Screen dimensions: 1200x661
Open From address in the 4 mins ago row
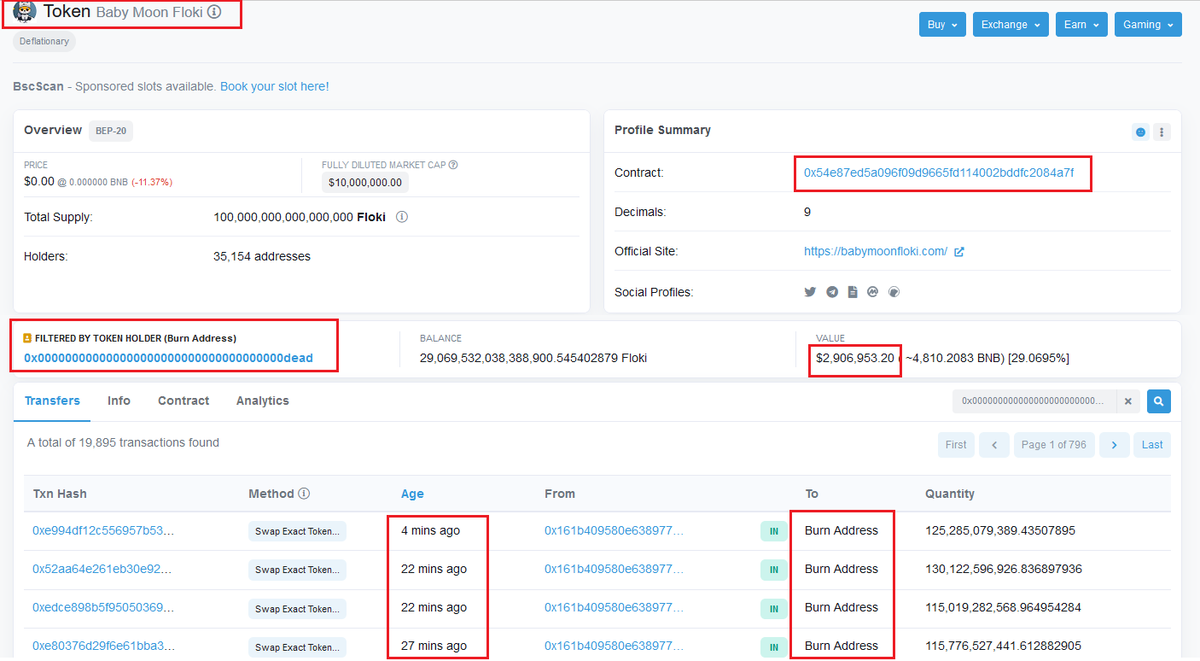(614, 531)
